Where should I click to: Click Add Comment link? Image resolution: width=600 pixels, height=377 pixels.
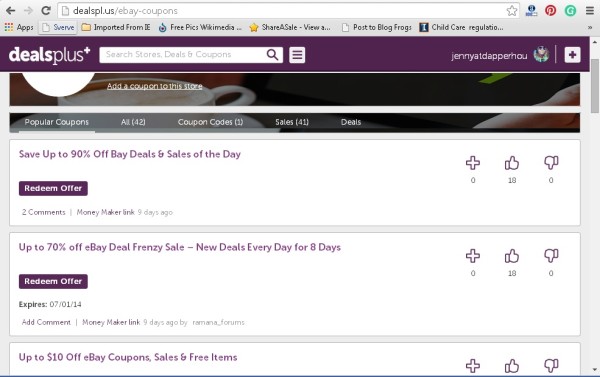pyautogui.click(x=46, y=322)
